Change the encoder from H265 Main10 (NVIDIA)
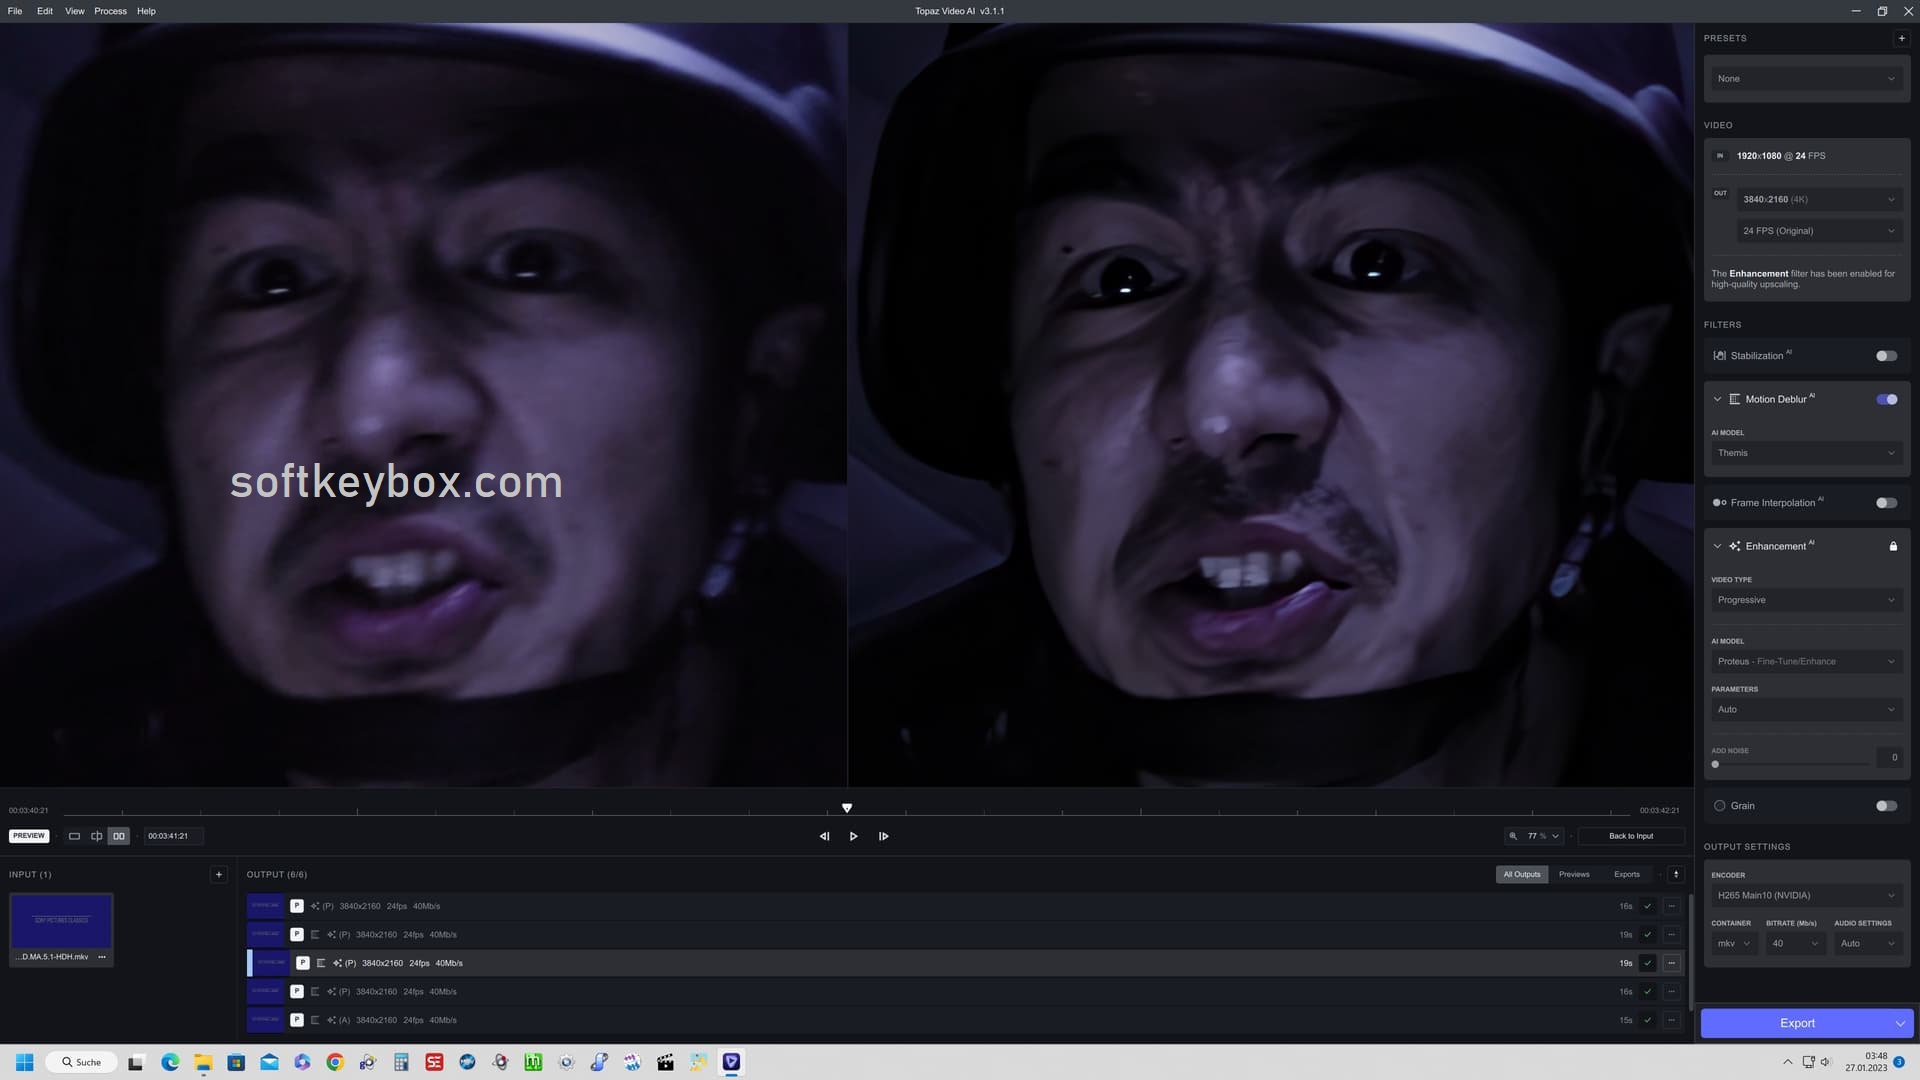 [1806, 895]
